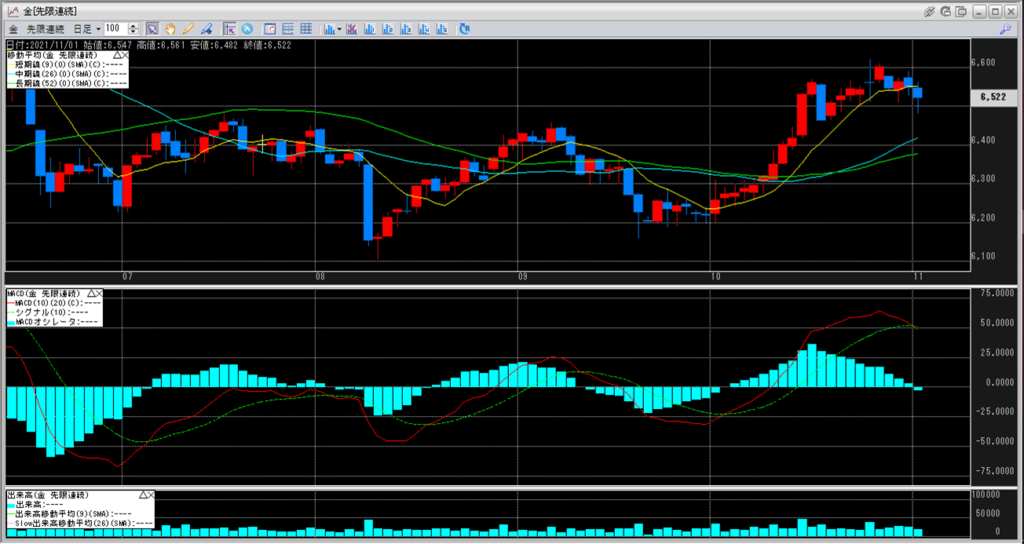The image size is (1024, 544).
Task: Click the -75.0000 MACD axis label
Action: coord(997,471)
